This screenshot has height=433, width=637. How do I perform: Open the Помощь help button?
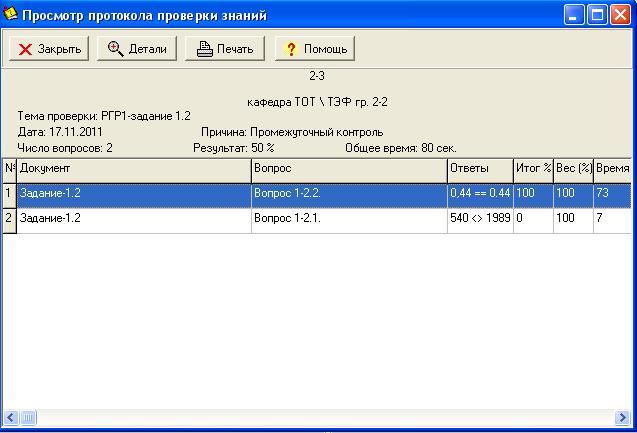tap(315, 49)
